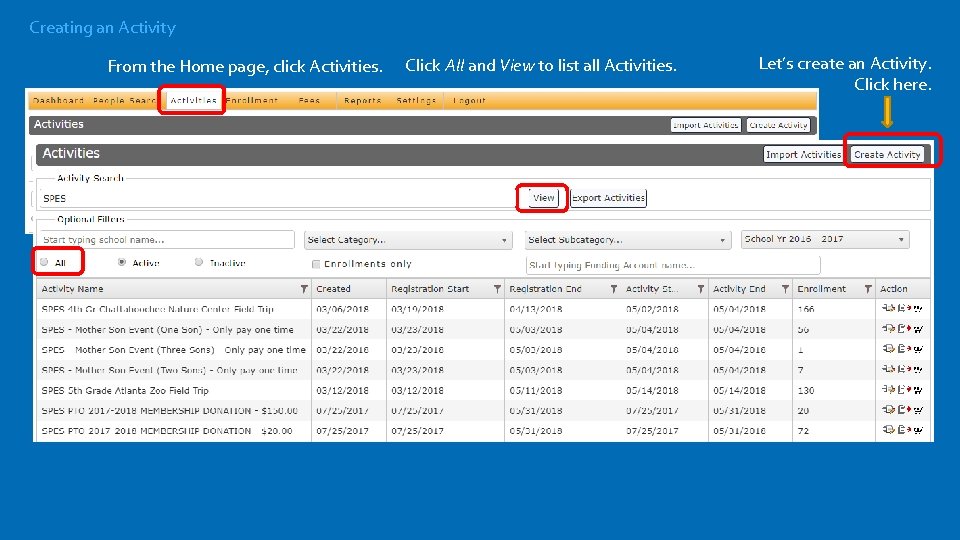Click red-arrow document icon for Mother Son (Two Sons)
This screenshot has width=960, height=540.
[x=904, y=369]
